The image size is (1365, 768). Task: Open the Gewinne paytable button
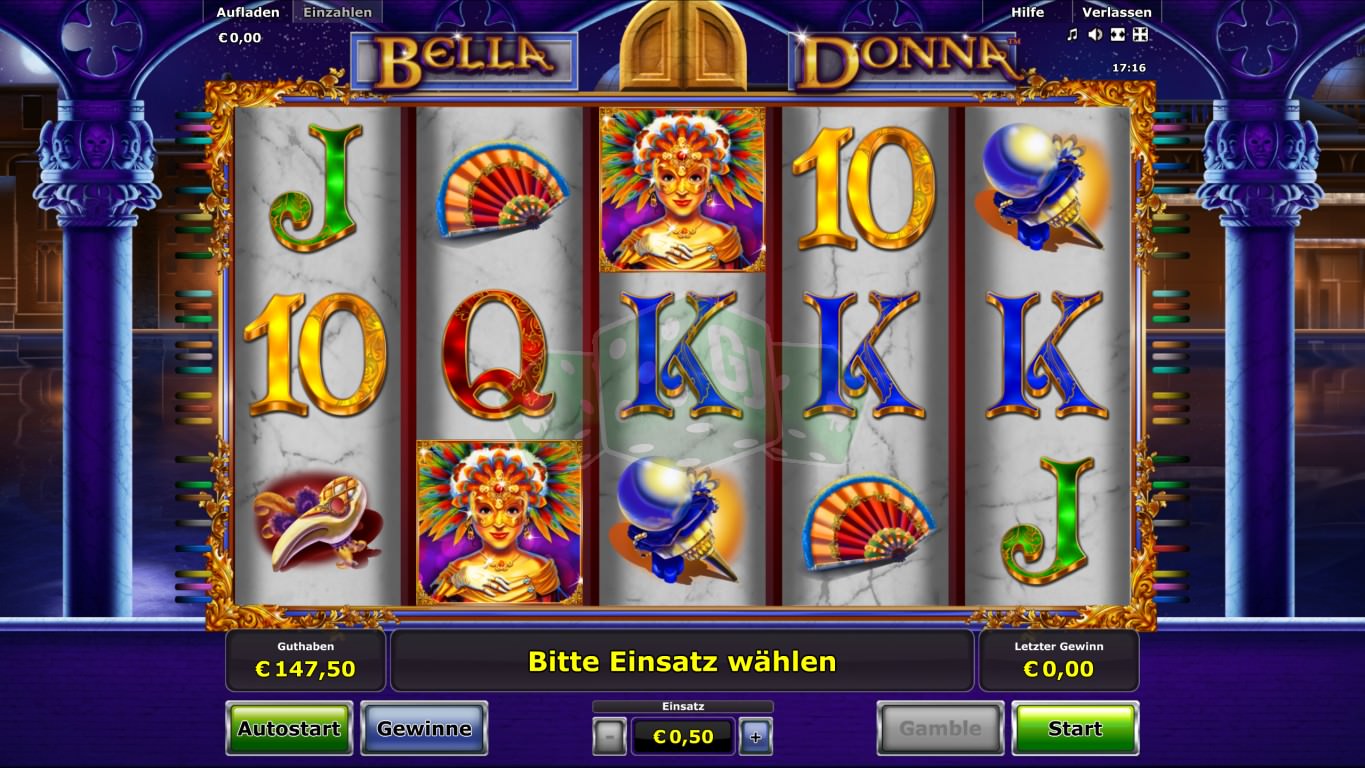coord(424,728)
